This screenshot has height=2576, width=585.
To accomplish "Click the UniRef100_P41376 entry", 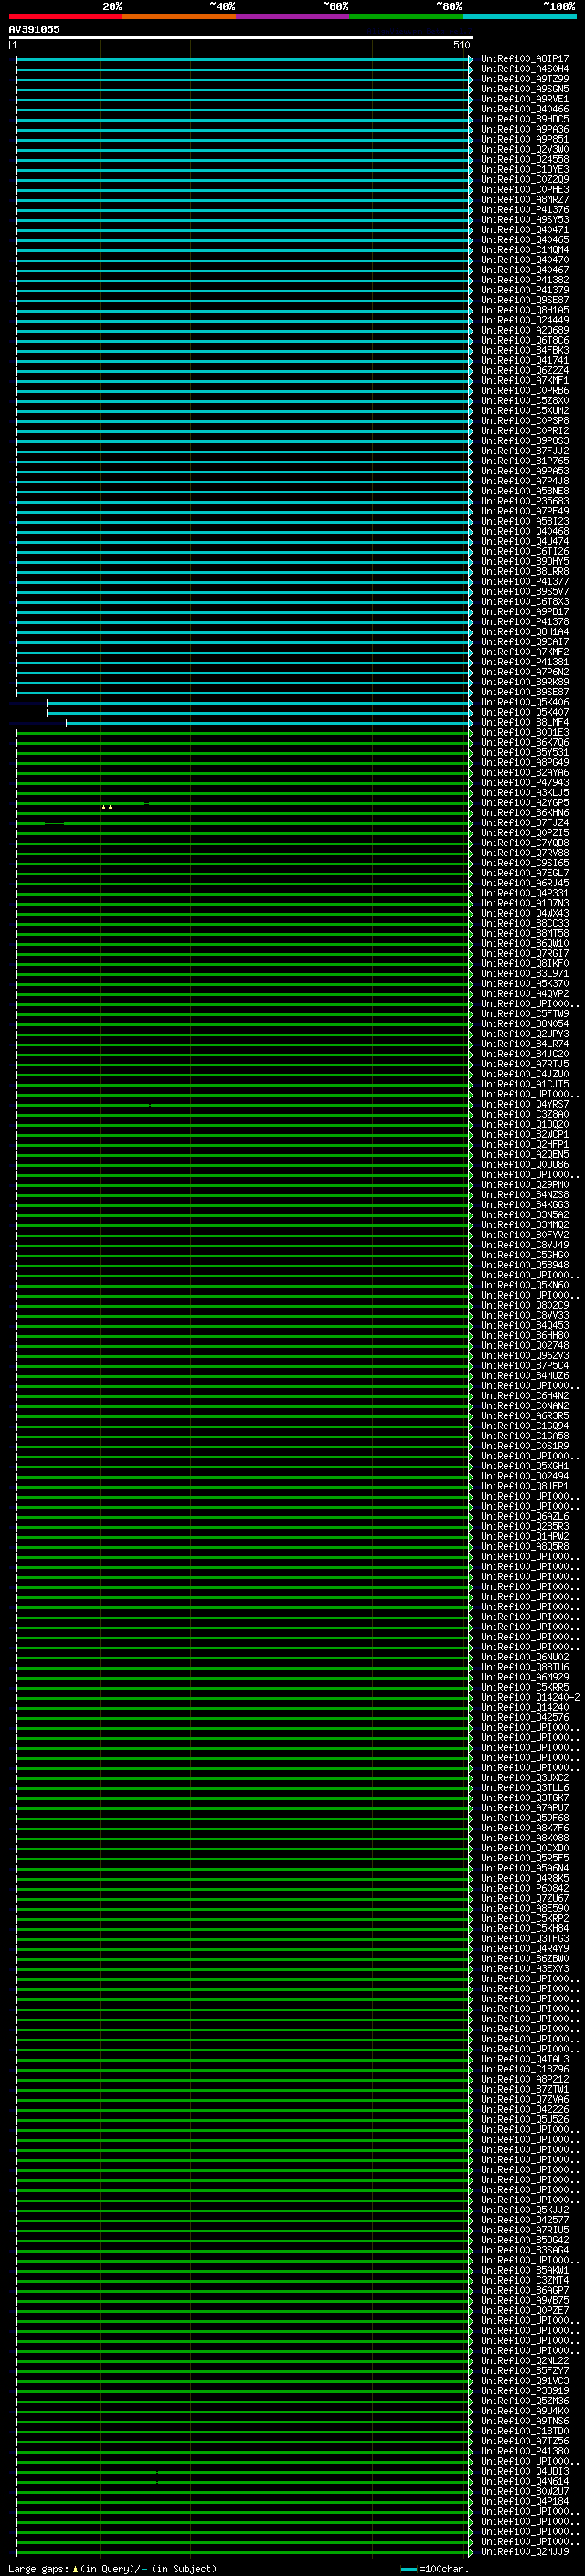I will coord(525,210).
